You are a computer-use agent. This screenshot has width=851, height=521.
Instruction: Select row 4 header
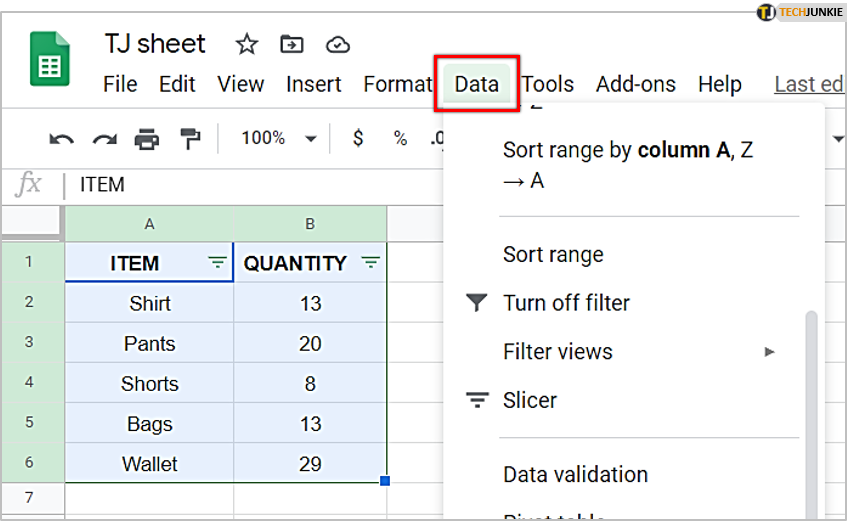tap(33, 383)
